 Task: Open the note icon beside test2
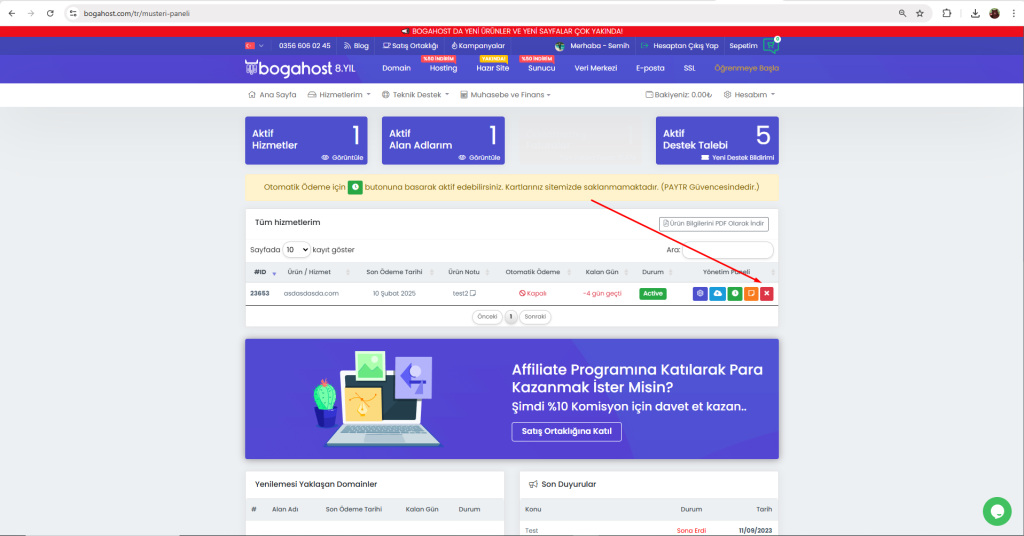click(473, 293)
